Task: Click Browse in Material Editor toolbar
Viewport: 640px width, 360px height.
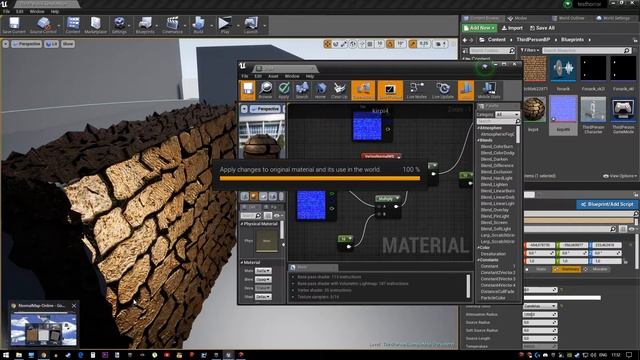Action: click(265, 90)
